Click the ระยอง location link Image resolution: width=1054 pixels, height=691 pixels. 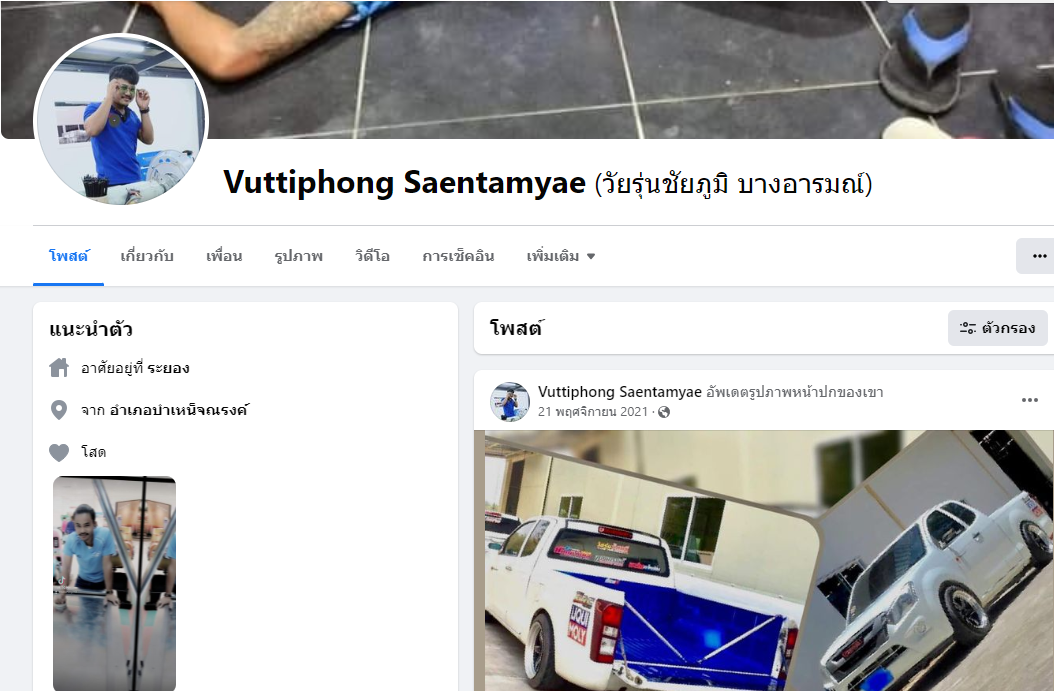168,368
